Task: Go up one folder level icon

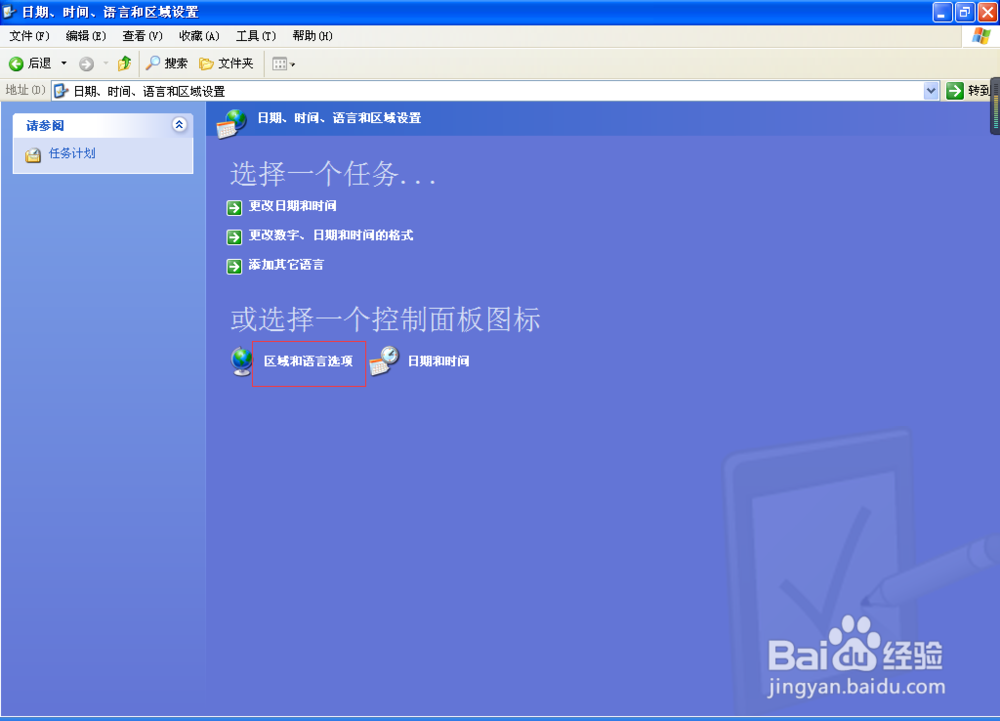Action: coord(124,63)
